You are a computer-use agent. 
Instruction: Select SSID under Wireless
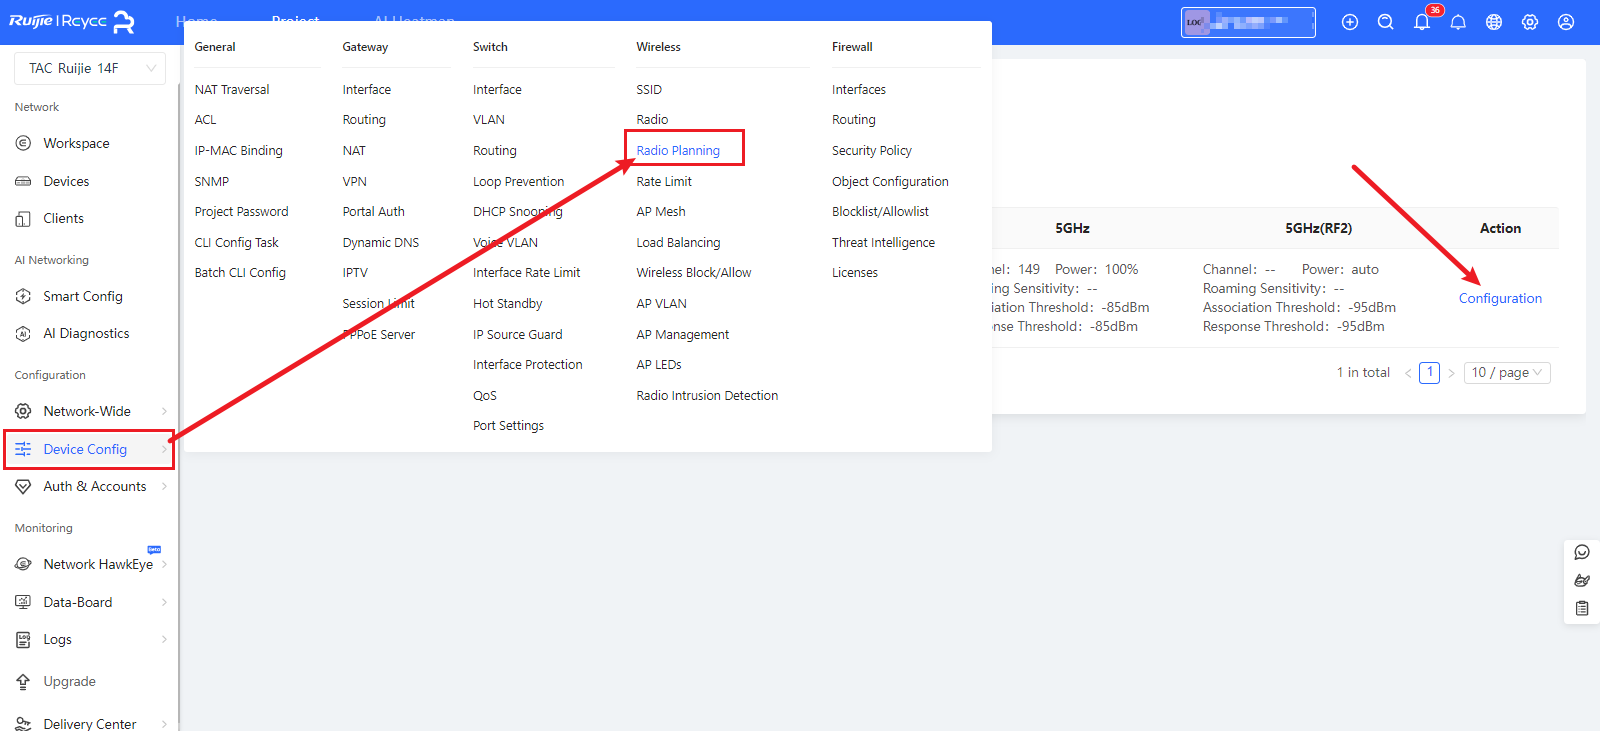coord(649,89)
